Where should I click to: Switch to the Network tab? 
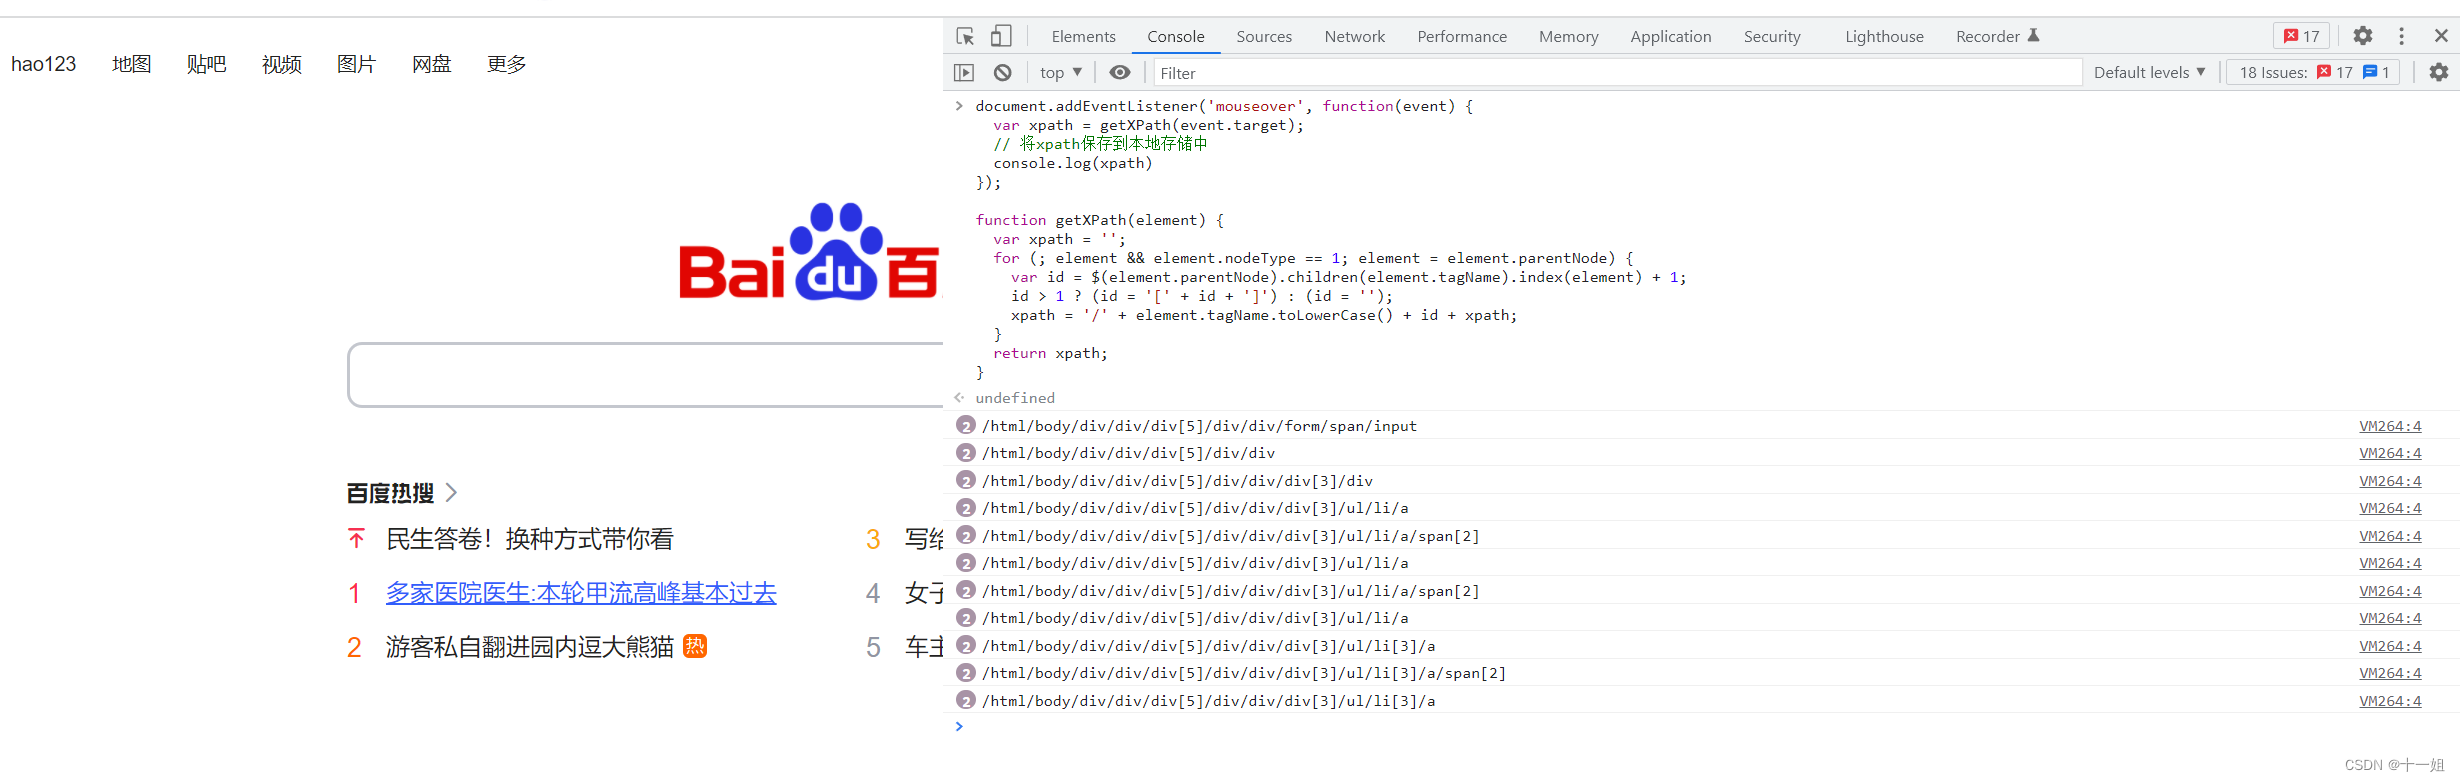(1354, 36)
